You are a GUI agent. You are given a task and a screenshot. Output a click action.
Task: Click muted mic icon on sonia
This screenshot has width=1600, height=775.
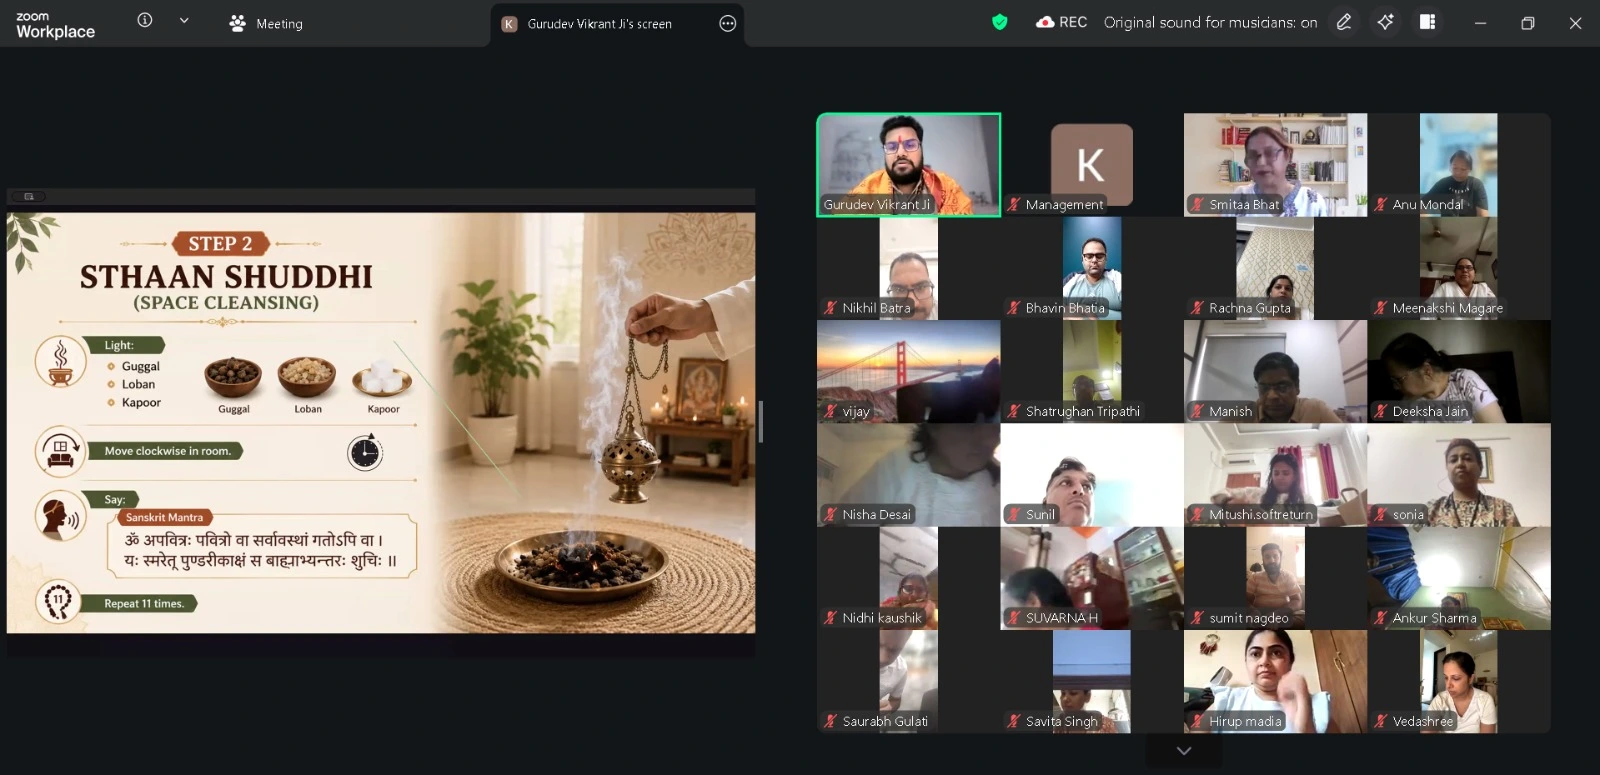pos(1381,515)
